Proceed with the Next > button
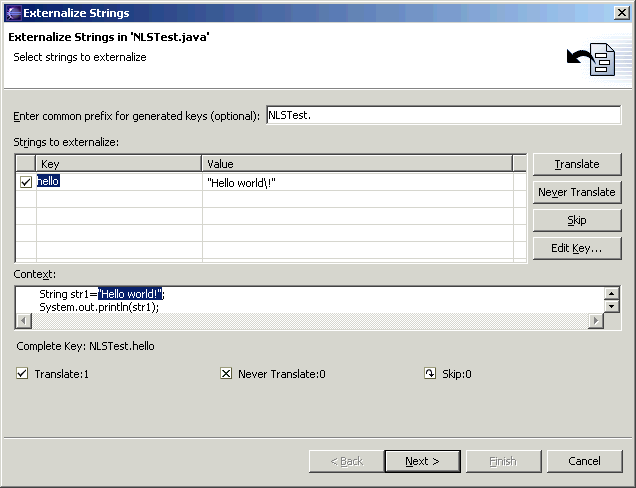The height and width of the screenshot is (488, 636). 422,461
